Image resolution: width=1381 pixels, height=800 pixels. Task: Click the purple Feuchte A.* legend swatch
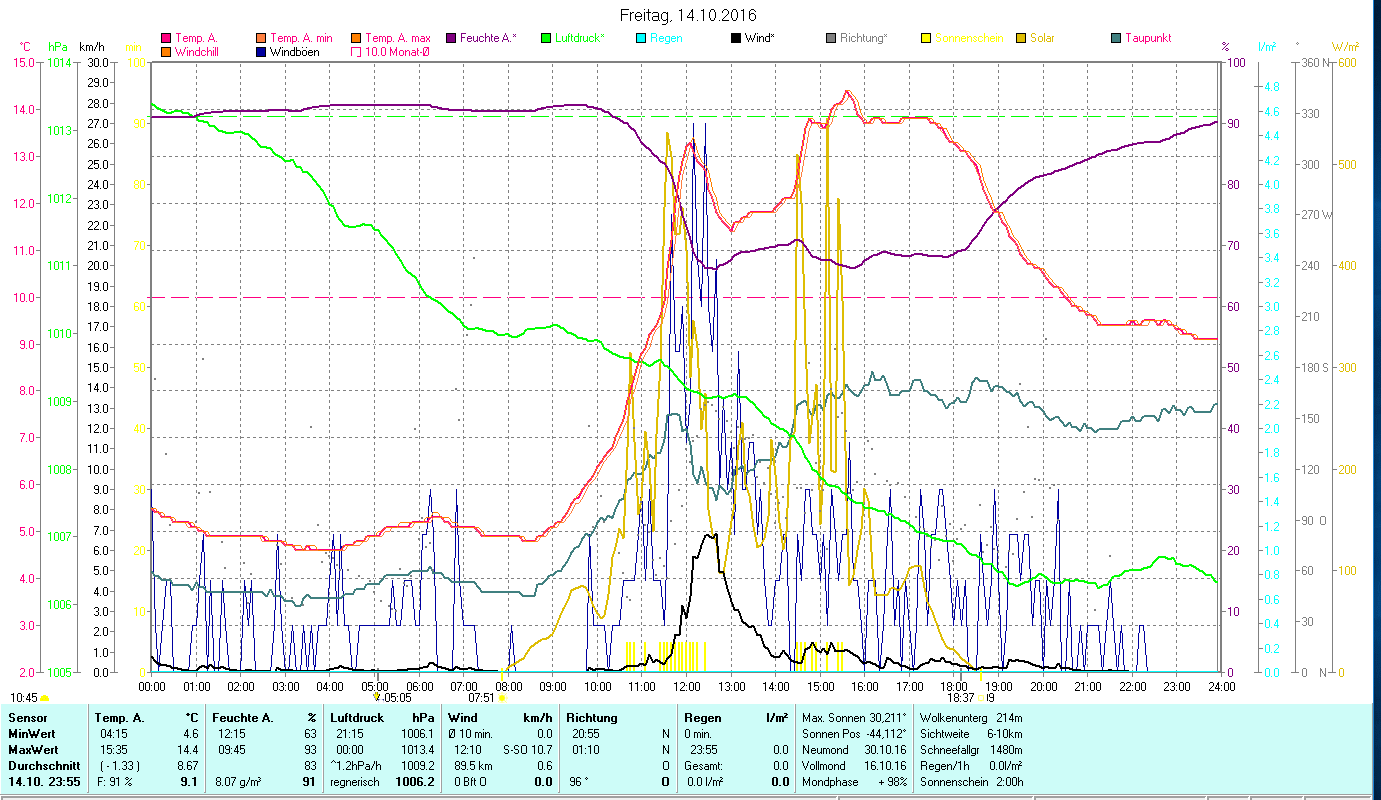pos(451,38)
